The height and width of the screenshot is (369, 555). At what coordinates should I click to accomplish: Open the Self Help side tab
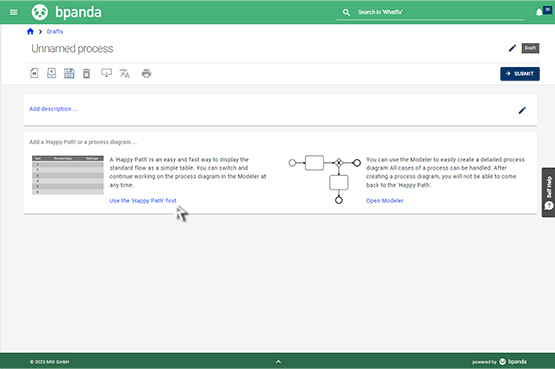click(x=548, y=192)
